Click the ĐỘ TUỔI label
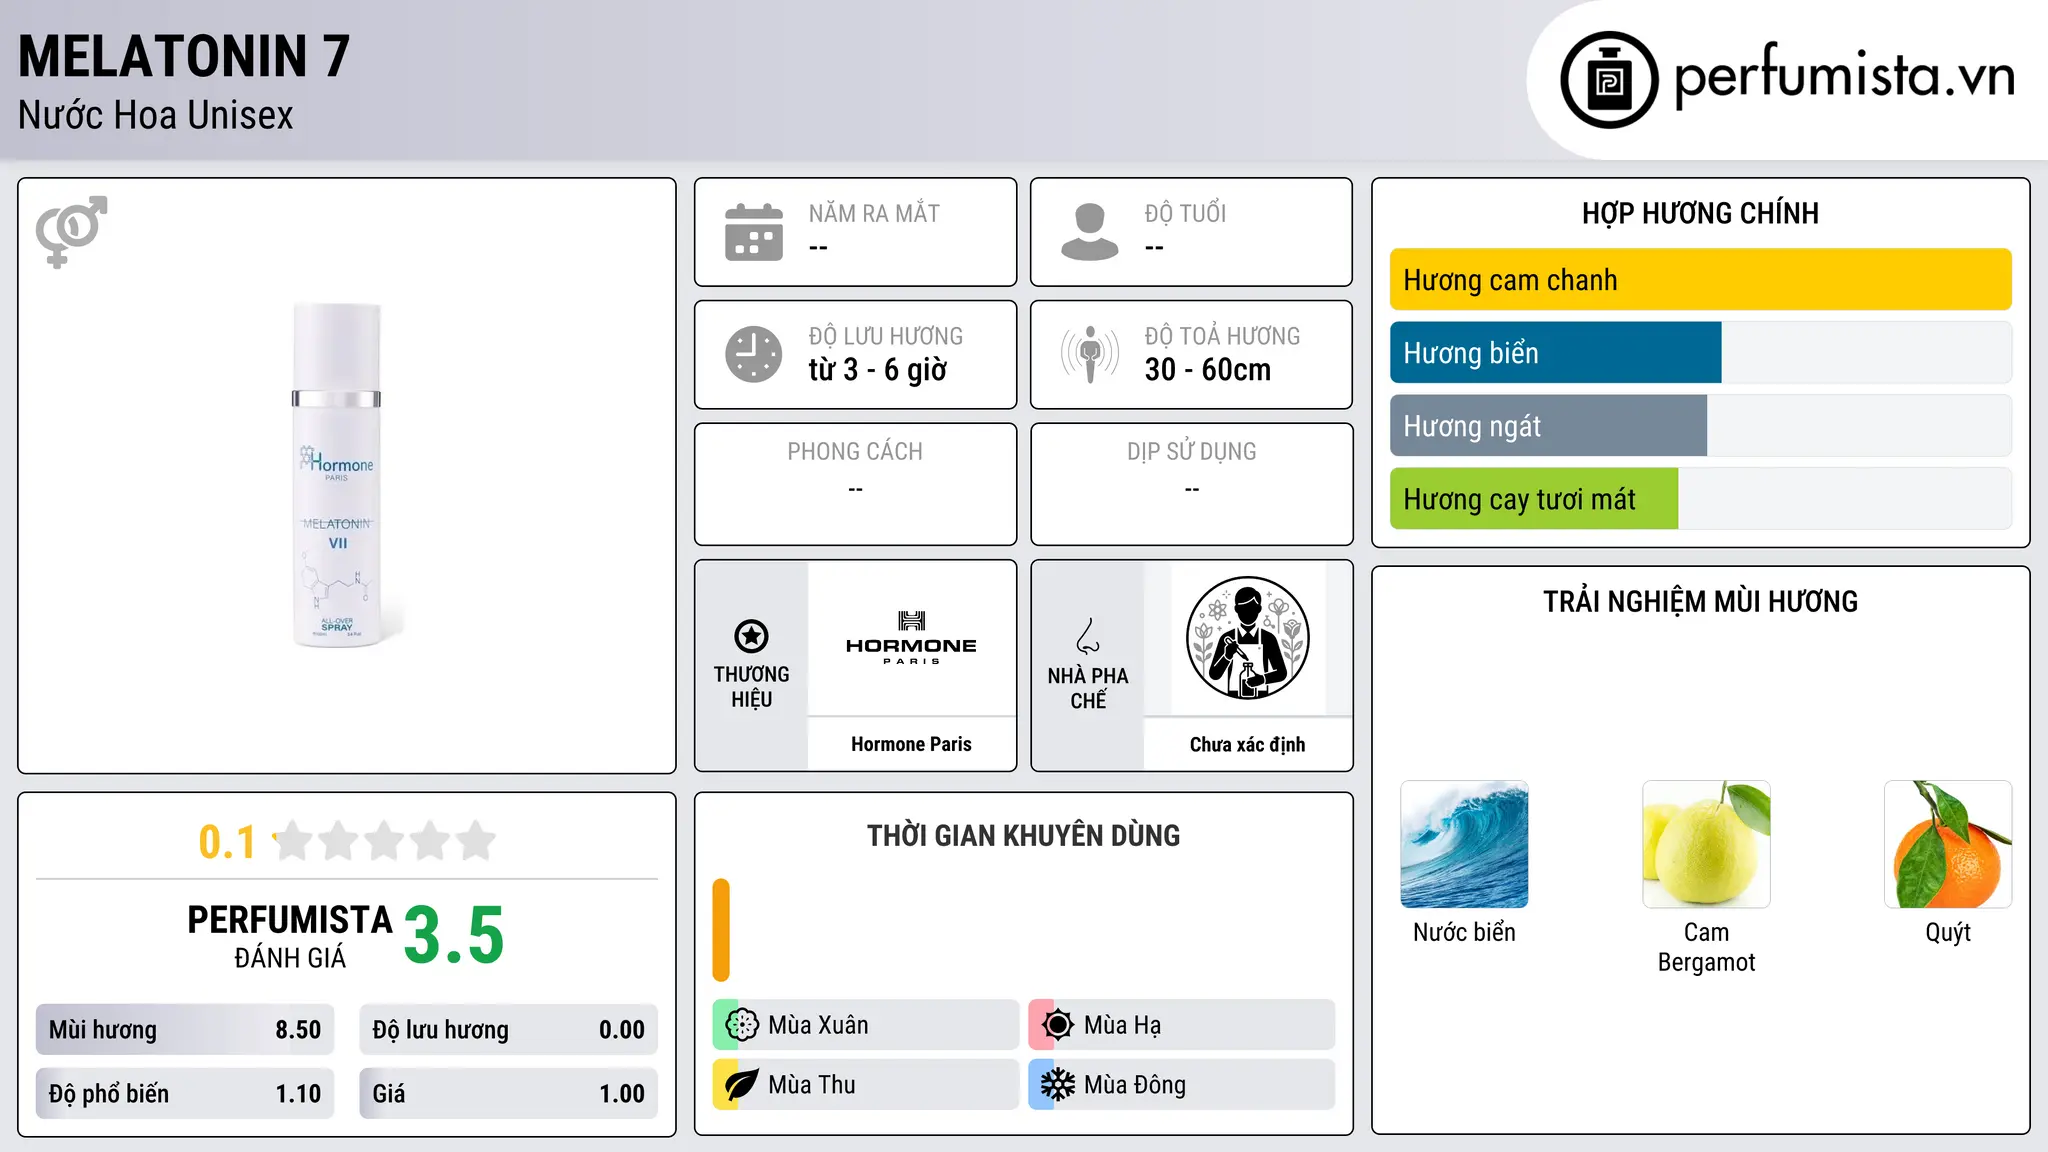Screen dimensions: 2048x1152 [x=1185, y=213]
